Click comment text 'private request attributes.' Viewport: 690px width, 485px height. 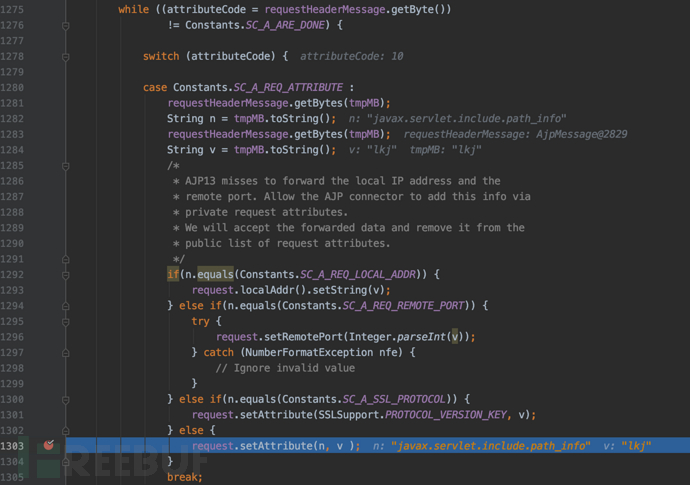click(x=266, y=212)
